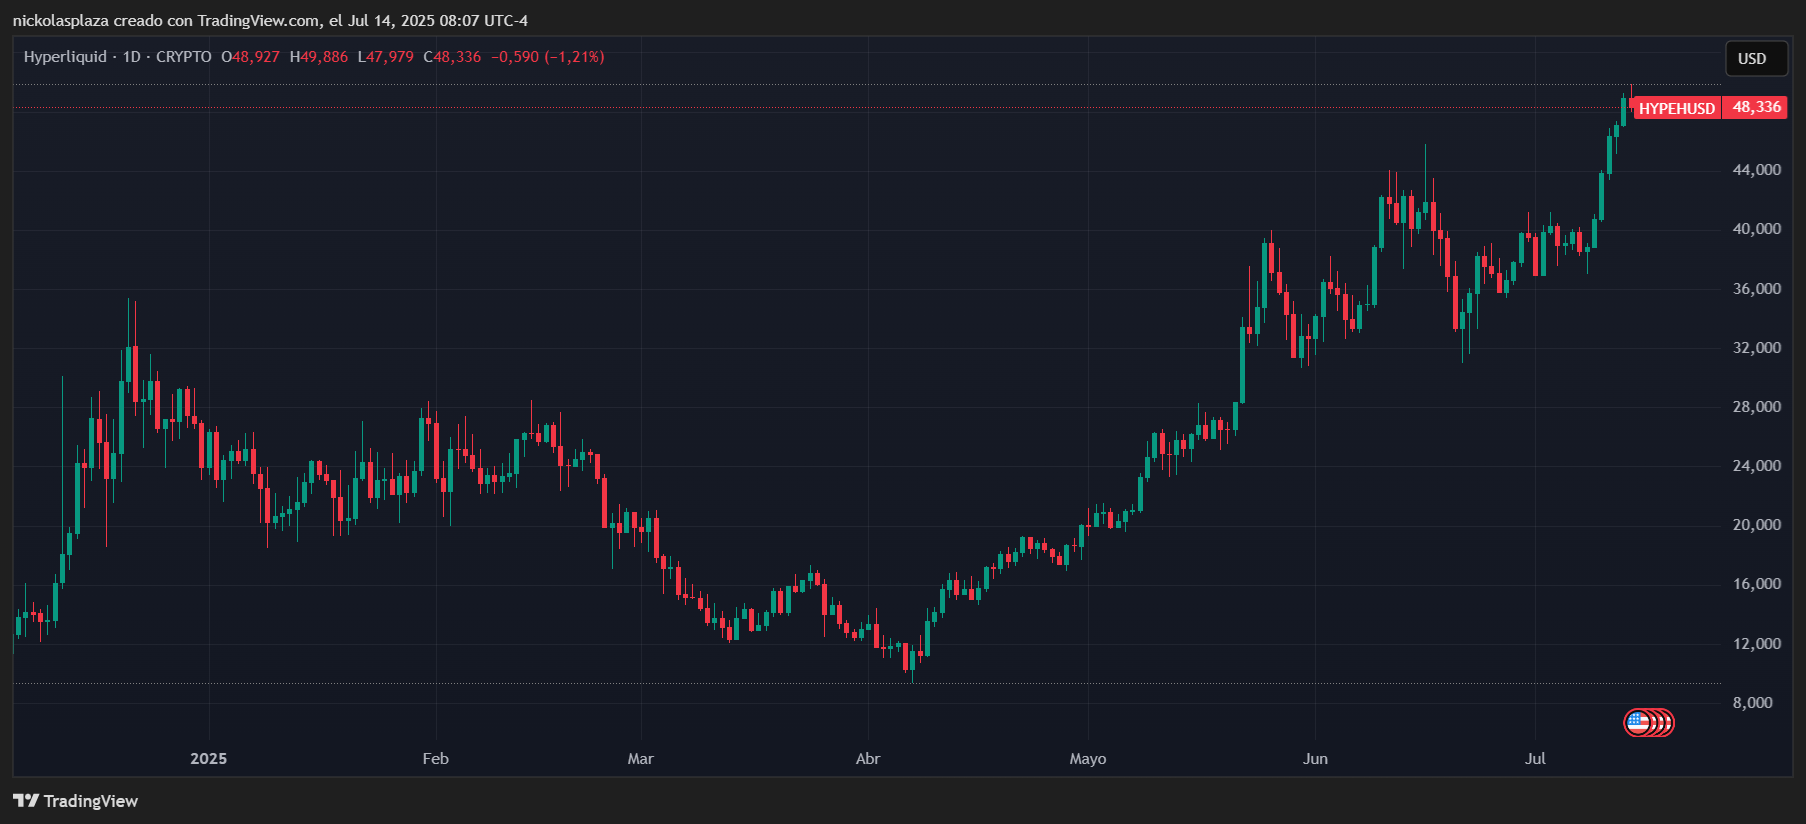1806x824 pixels.
Task: Click the low value L47,979
Action: (x=386, y=57)
